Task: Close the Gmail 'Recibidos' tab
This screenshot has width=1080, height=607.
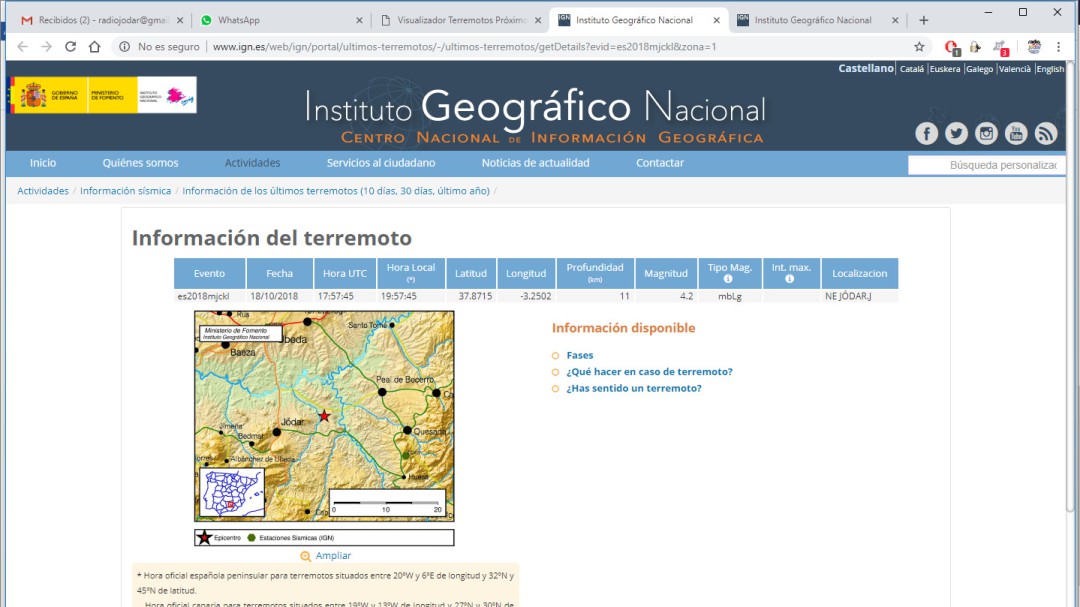Action: coord(180,21)
